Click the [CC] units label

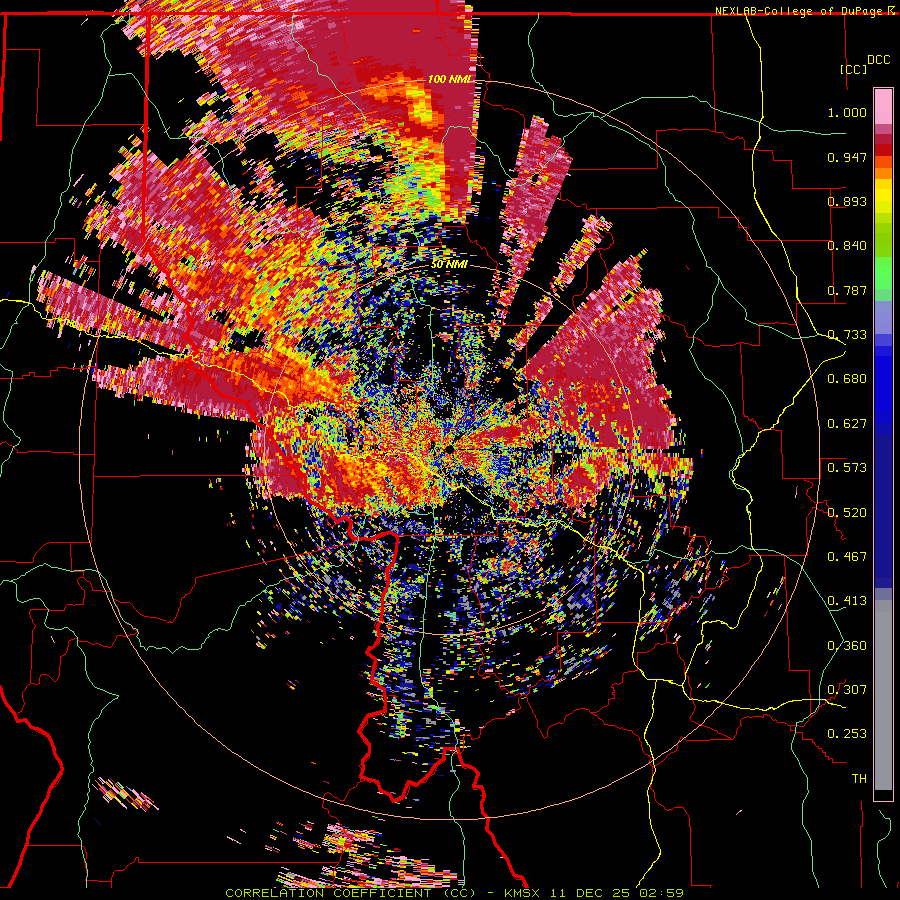click(853, 69)
